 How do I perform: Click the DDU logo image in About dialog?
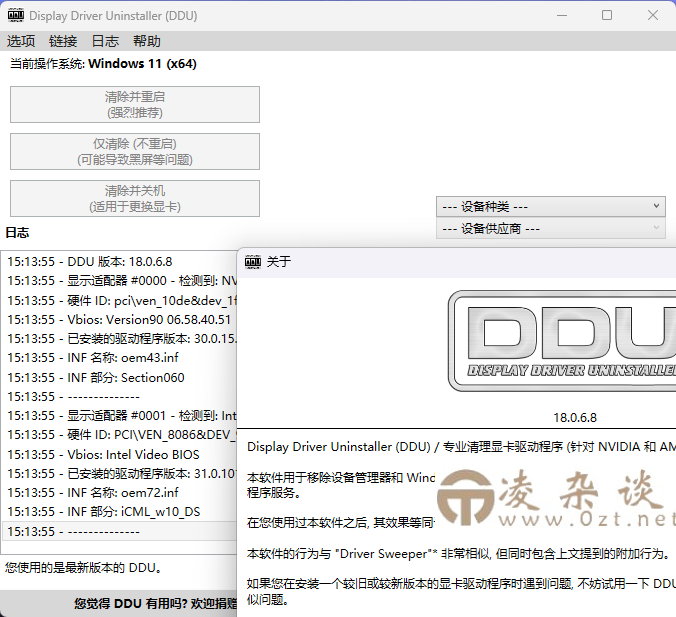pyautogui.click(x=562, y=341)
